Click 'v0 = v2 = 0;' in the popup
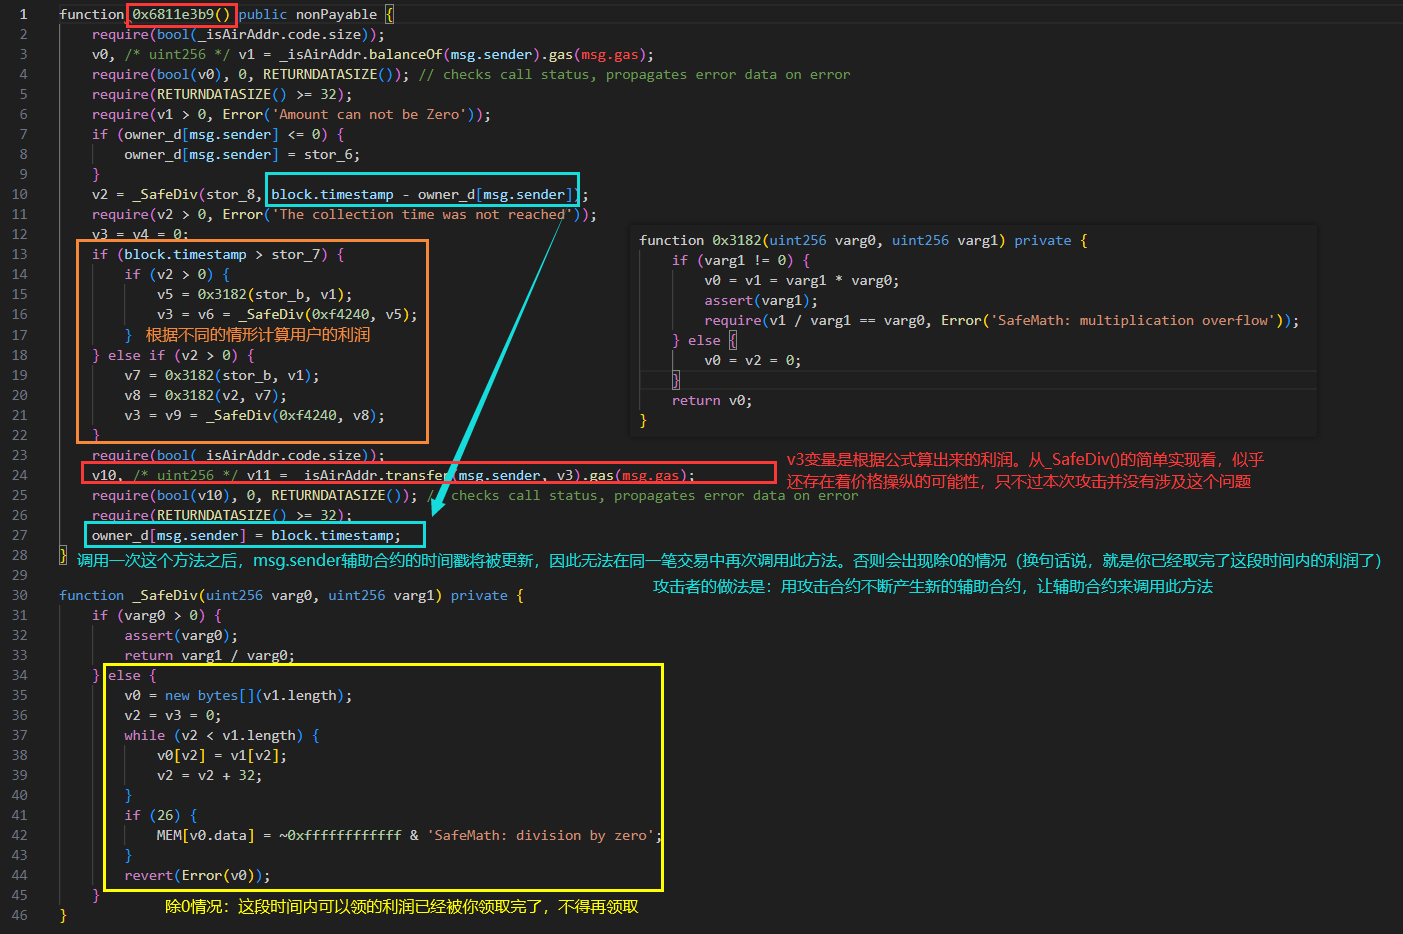 pyautogui.click(x=753, y=360)
